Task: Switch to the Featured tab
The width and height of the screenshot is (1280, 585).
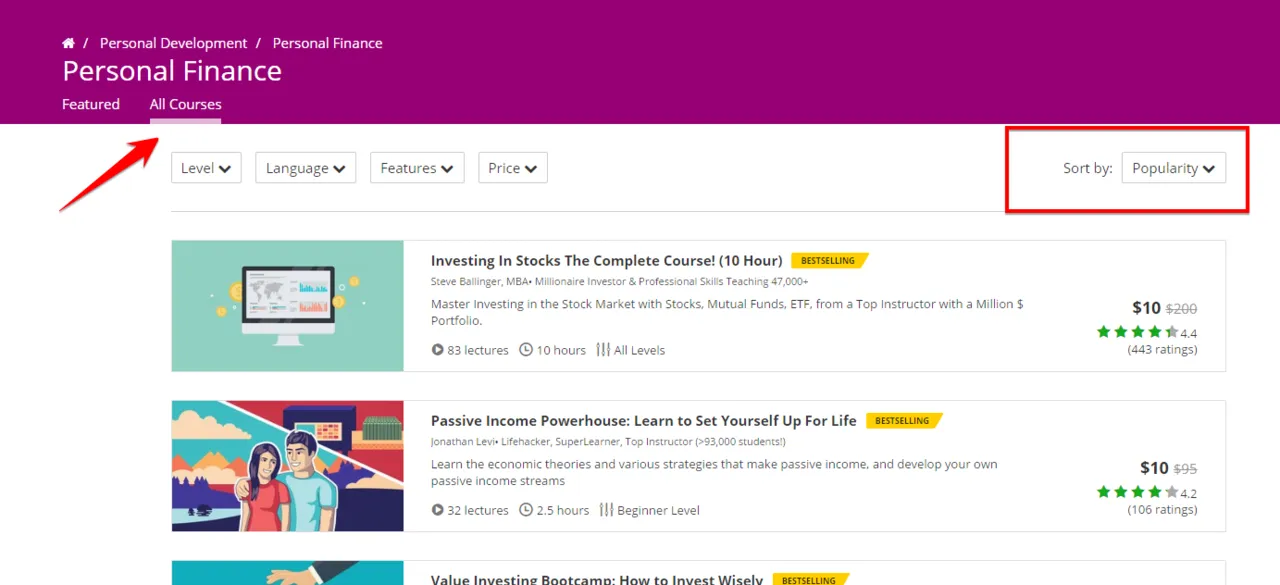Action: click(91, 104)
